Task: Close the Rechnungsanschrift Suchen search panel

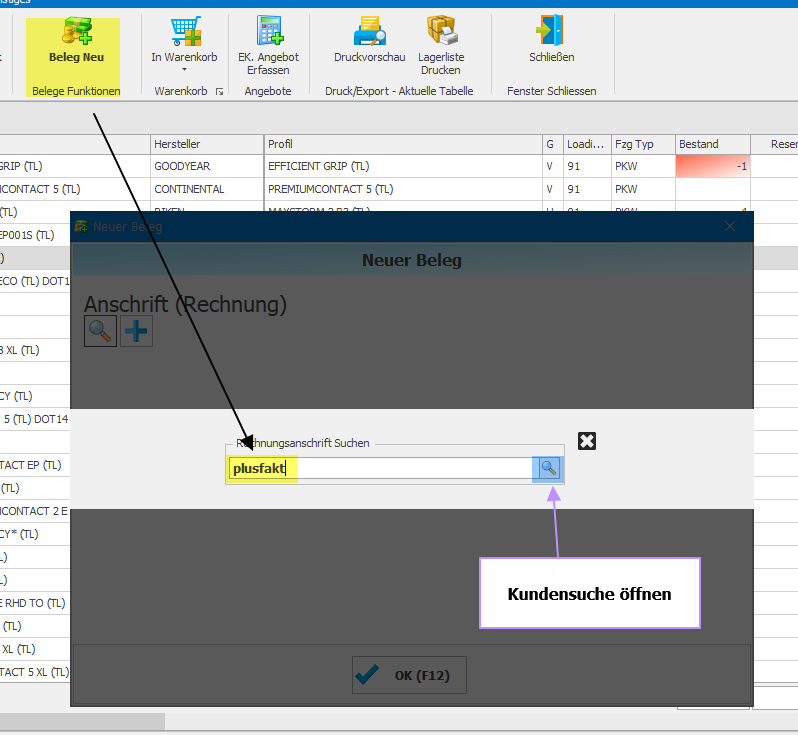Action: 587,441
